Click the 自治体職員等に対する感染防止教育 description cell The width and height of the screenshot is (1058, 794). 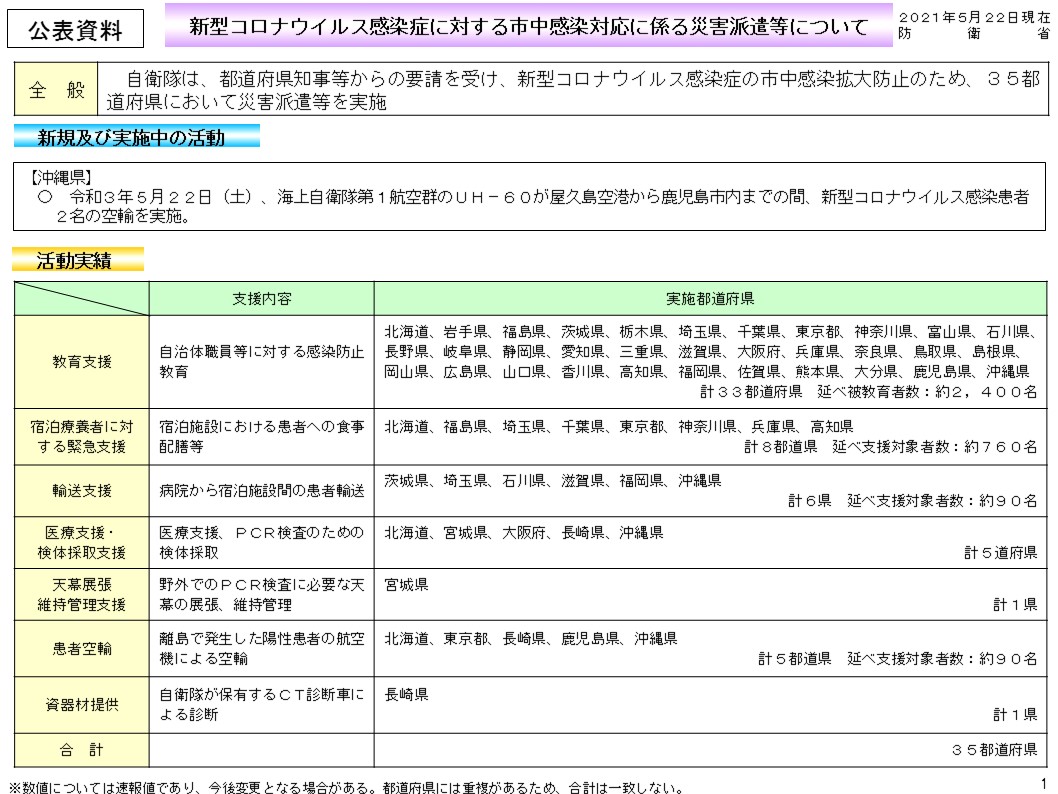261,361
